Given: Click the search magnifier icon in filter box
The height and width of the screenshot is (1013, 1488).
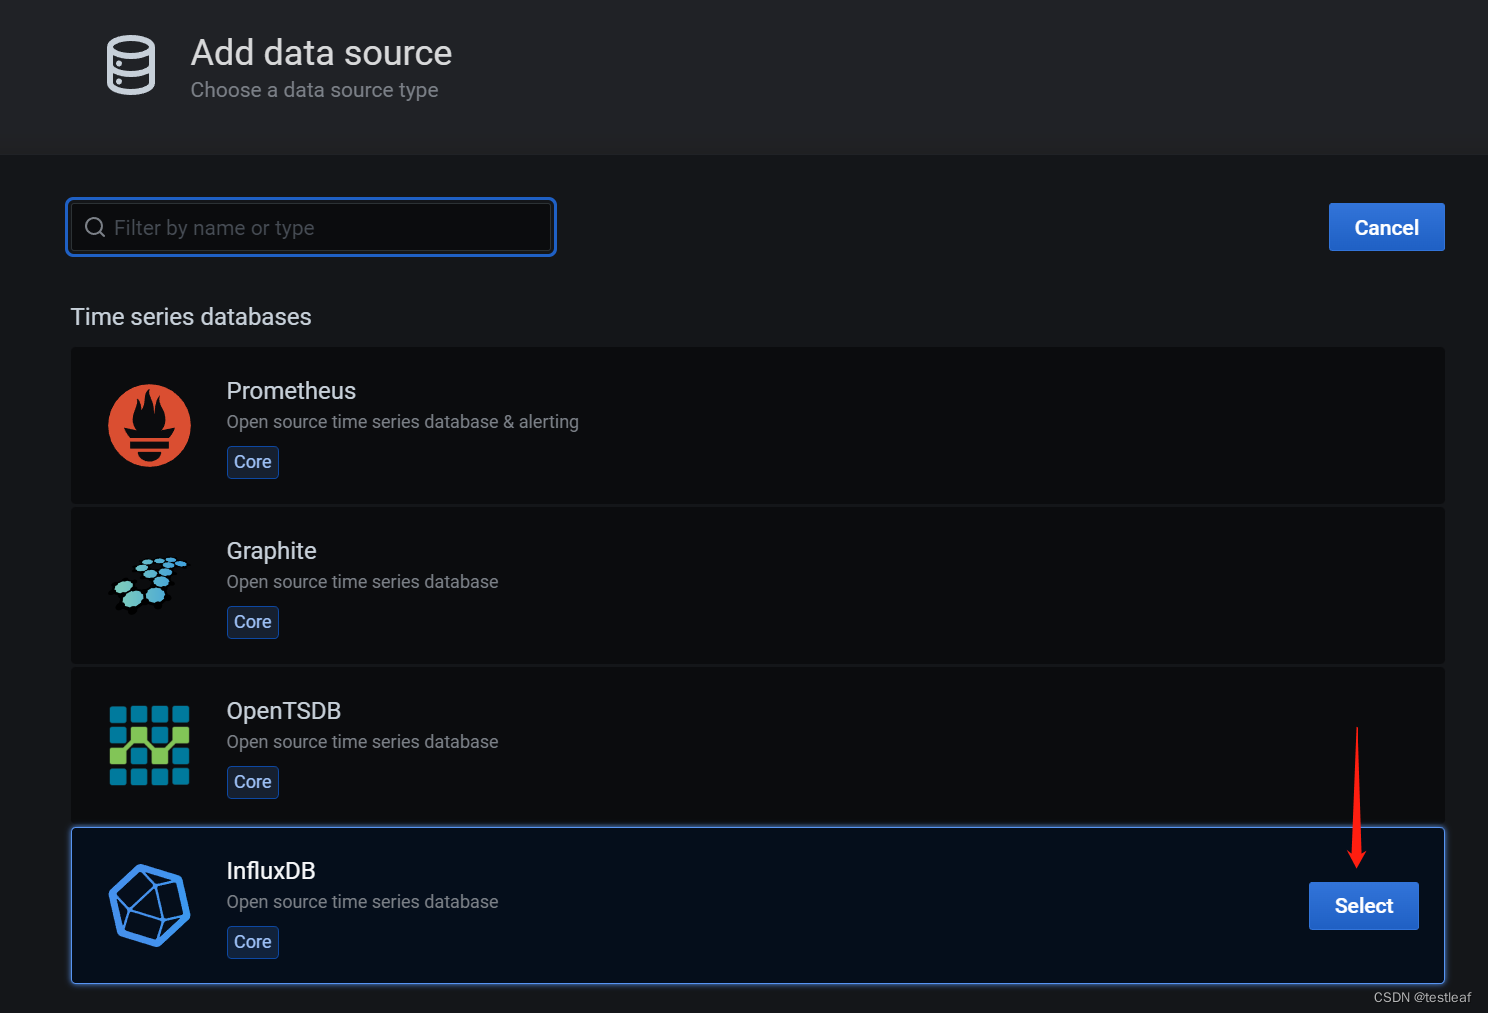Looking at the screenshot, I should (95, 227).
